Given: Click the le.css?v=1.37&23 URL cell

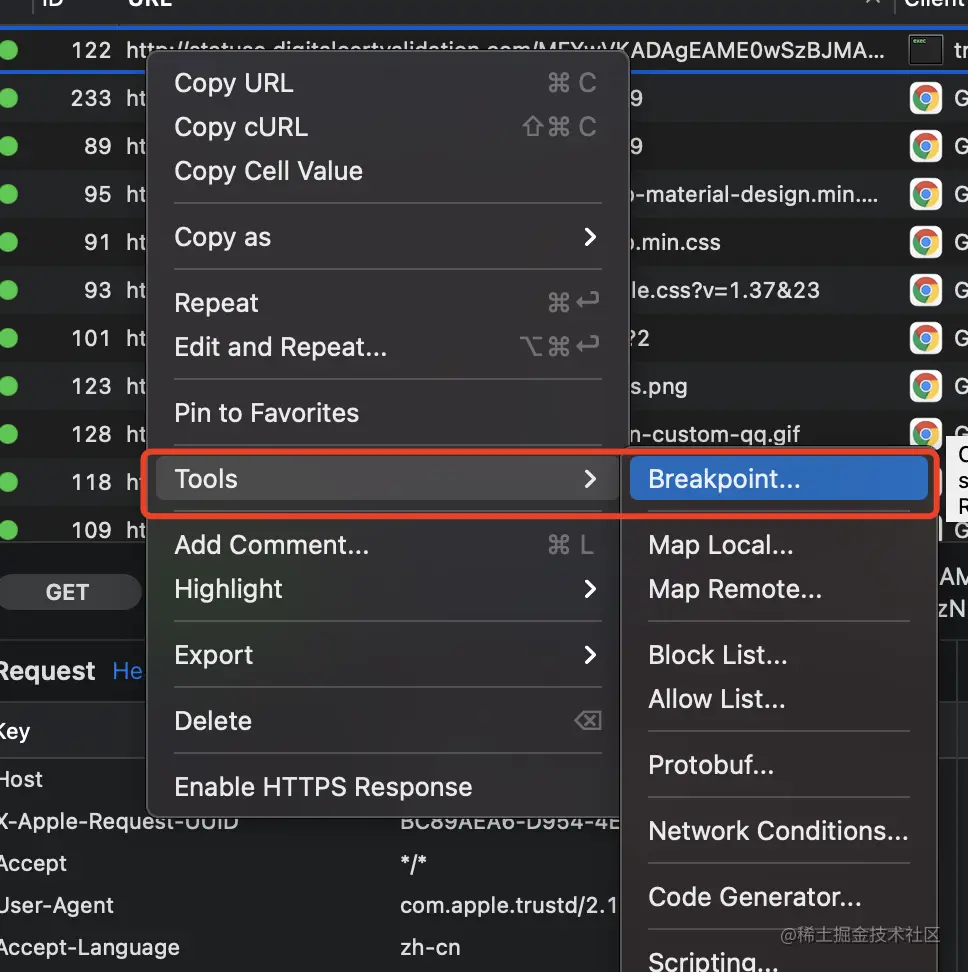Looking at the screenshot, I should click(x=725, y=290).
